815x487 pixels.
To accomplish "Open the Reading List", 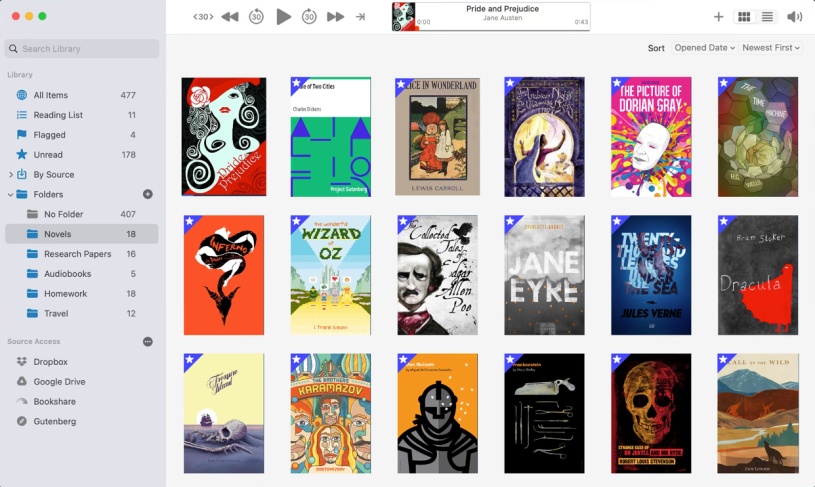I will click(82, 115).
